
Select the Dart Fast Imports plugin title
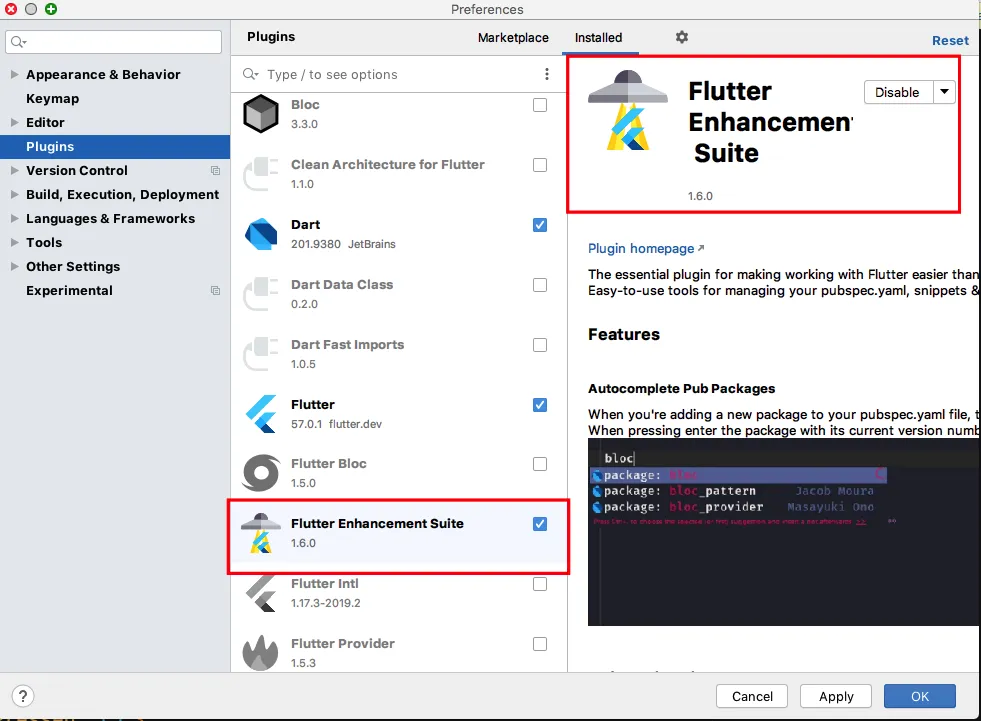[x=347, y=344]
